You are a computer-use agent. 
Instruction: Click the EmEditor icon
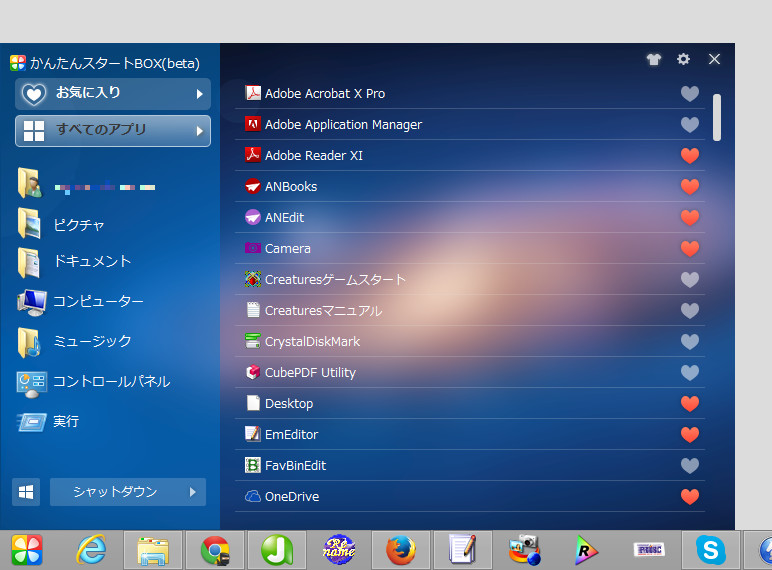click(253, 434)
